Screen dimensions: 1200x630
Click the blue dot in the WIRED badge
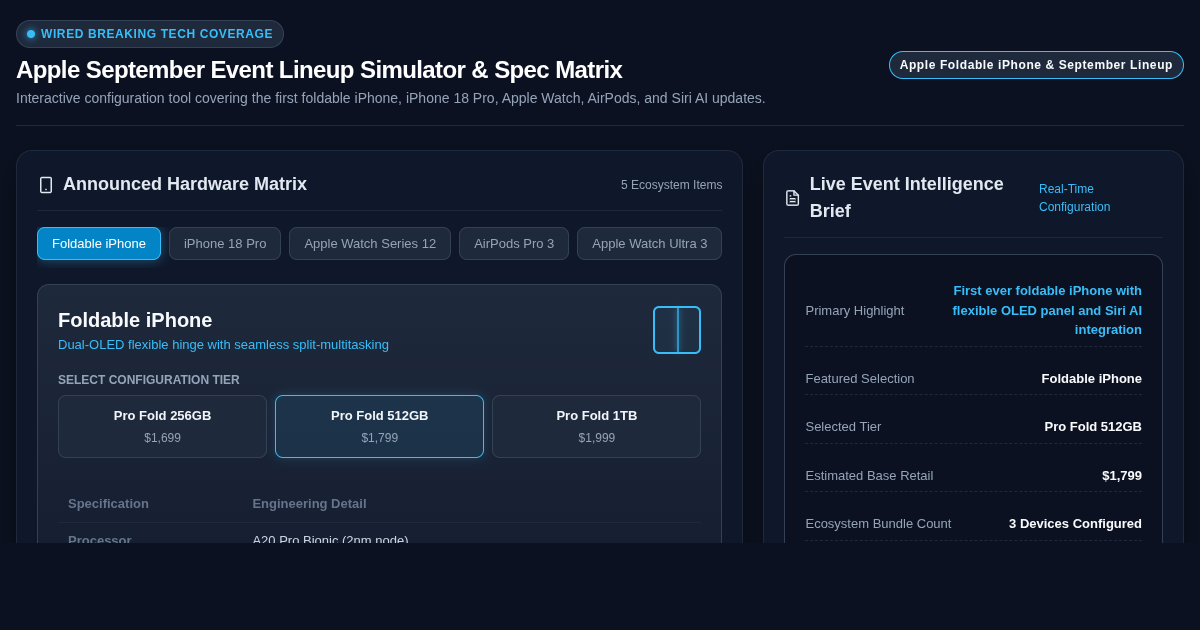point(31,34)
